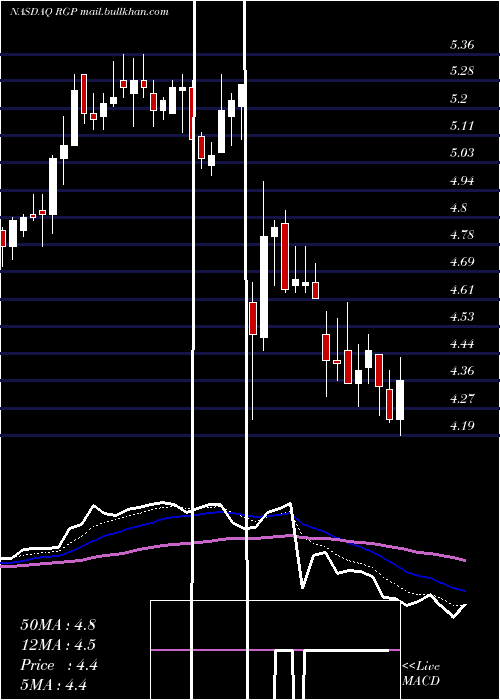Click the NASDAQ RGP mail.bullkhan.com title text
Viewport: 500px width, 700px height.
(89, 12)
